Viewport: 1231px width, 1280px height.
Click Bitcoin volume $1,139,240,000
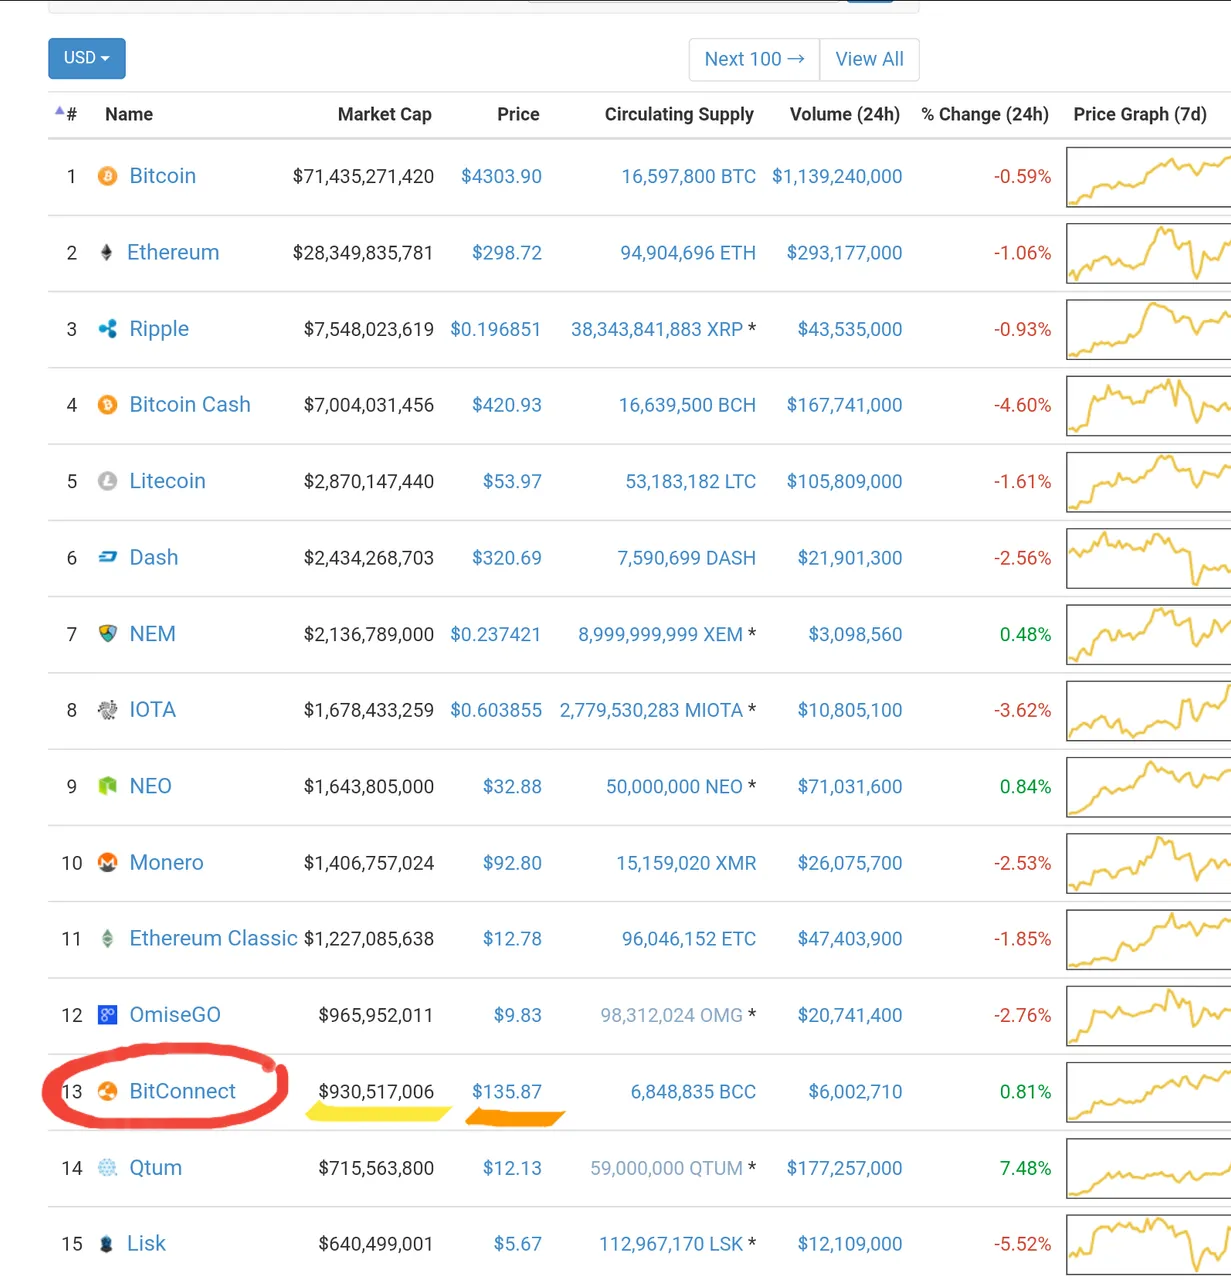tap(837, 176)
